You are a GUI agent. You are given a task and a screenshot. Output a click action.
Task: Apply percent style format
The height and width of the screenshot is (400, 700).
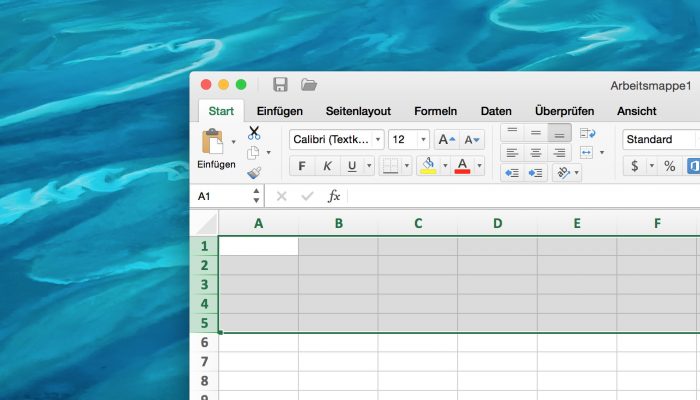click(x=669, y=167)
